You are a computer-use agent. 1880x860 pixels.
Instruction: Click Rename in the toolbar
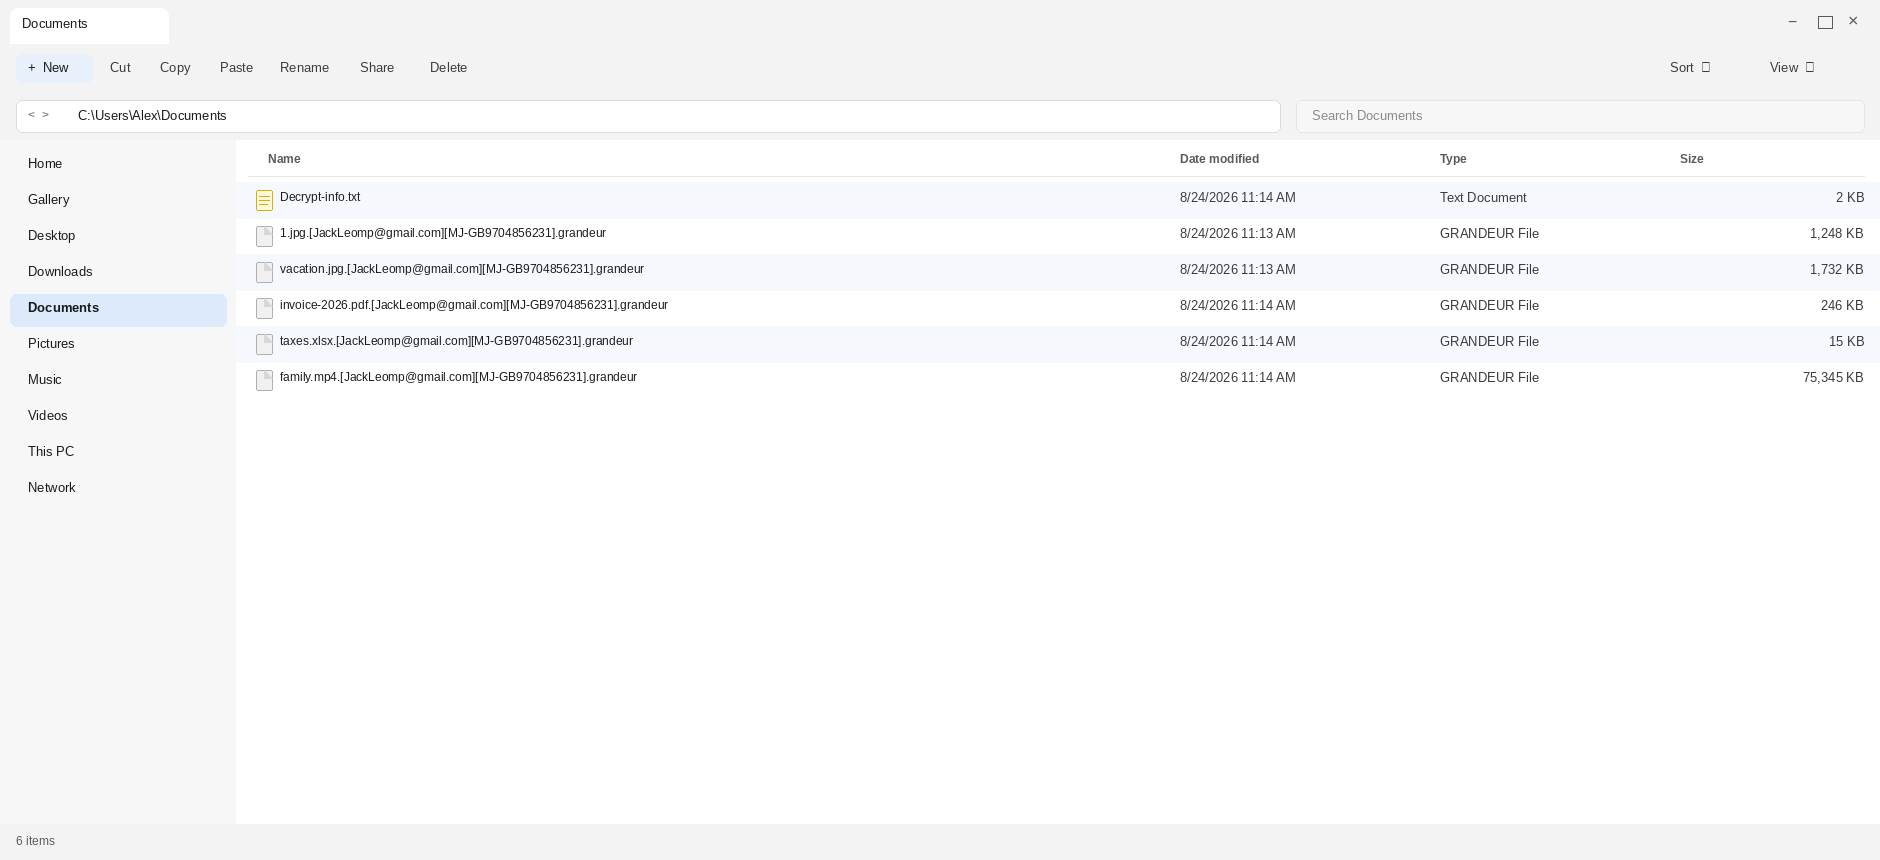click(304, 68)
